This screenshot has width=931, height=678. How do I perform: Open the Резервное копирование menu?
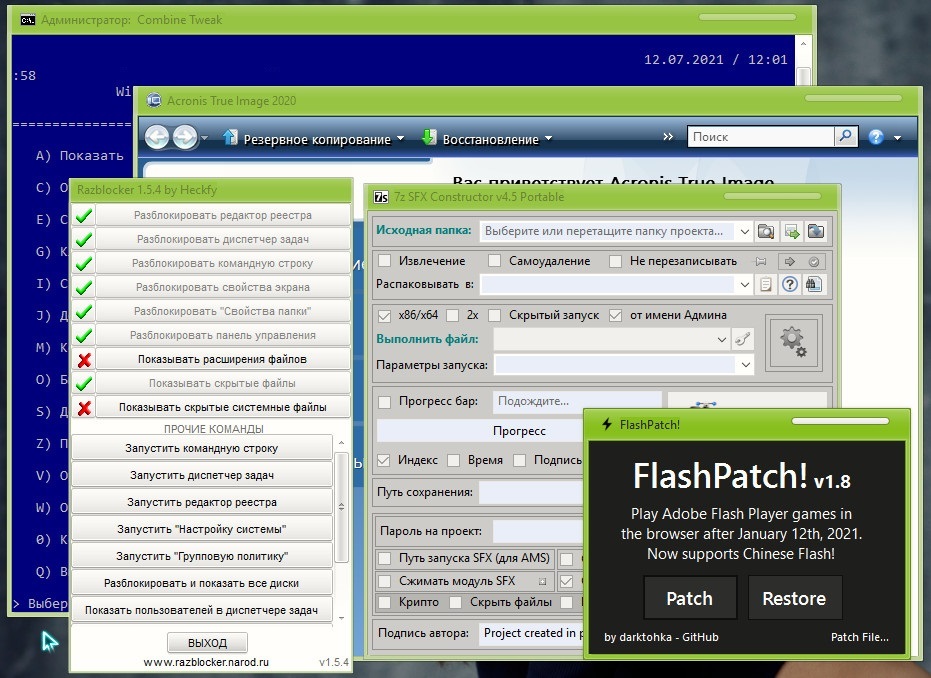tap(314, 139)
